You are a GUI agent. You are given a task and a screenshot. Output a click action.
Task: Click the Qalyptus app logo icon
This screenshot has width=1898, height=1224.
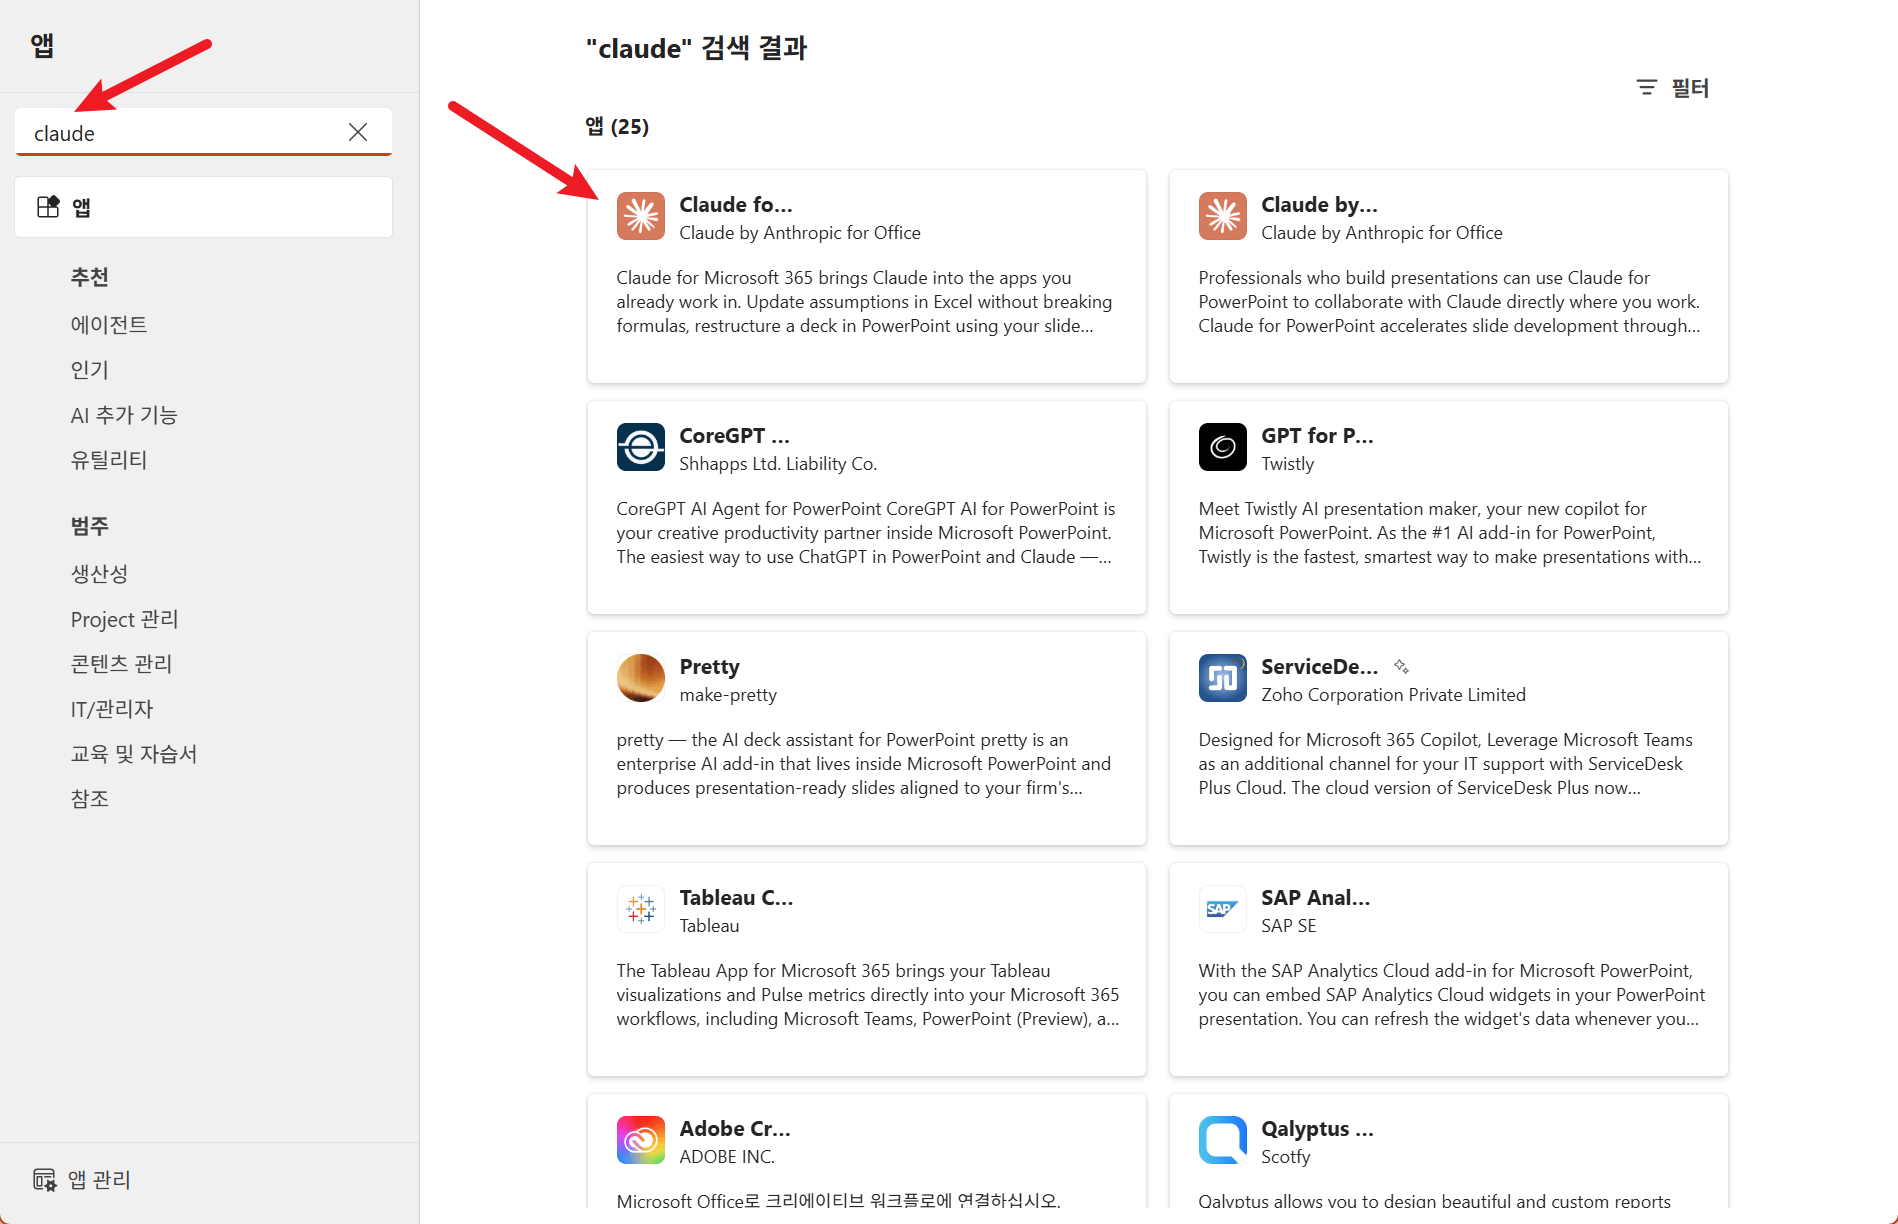click(x=1223, y=1140)
